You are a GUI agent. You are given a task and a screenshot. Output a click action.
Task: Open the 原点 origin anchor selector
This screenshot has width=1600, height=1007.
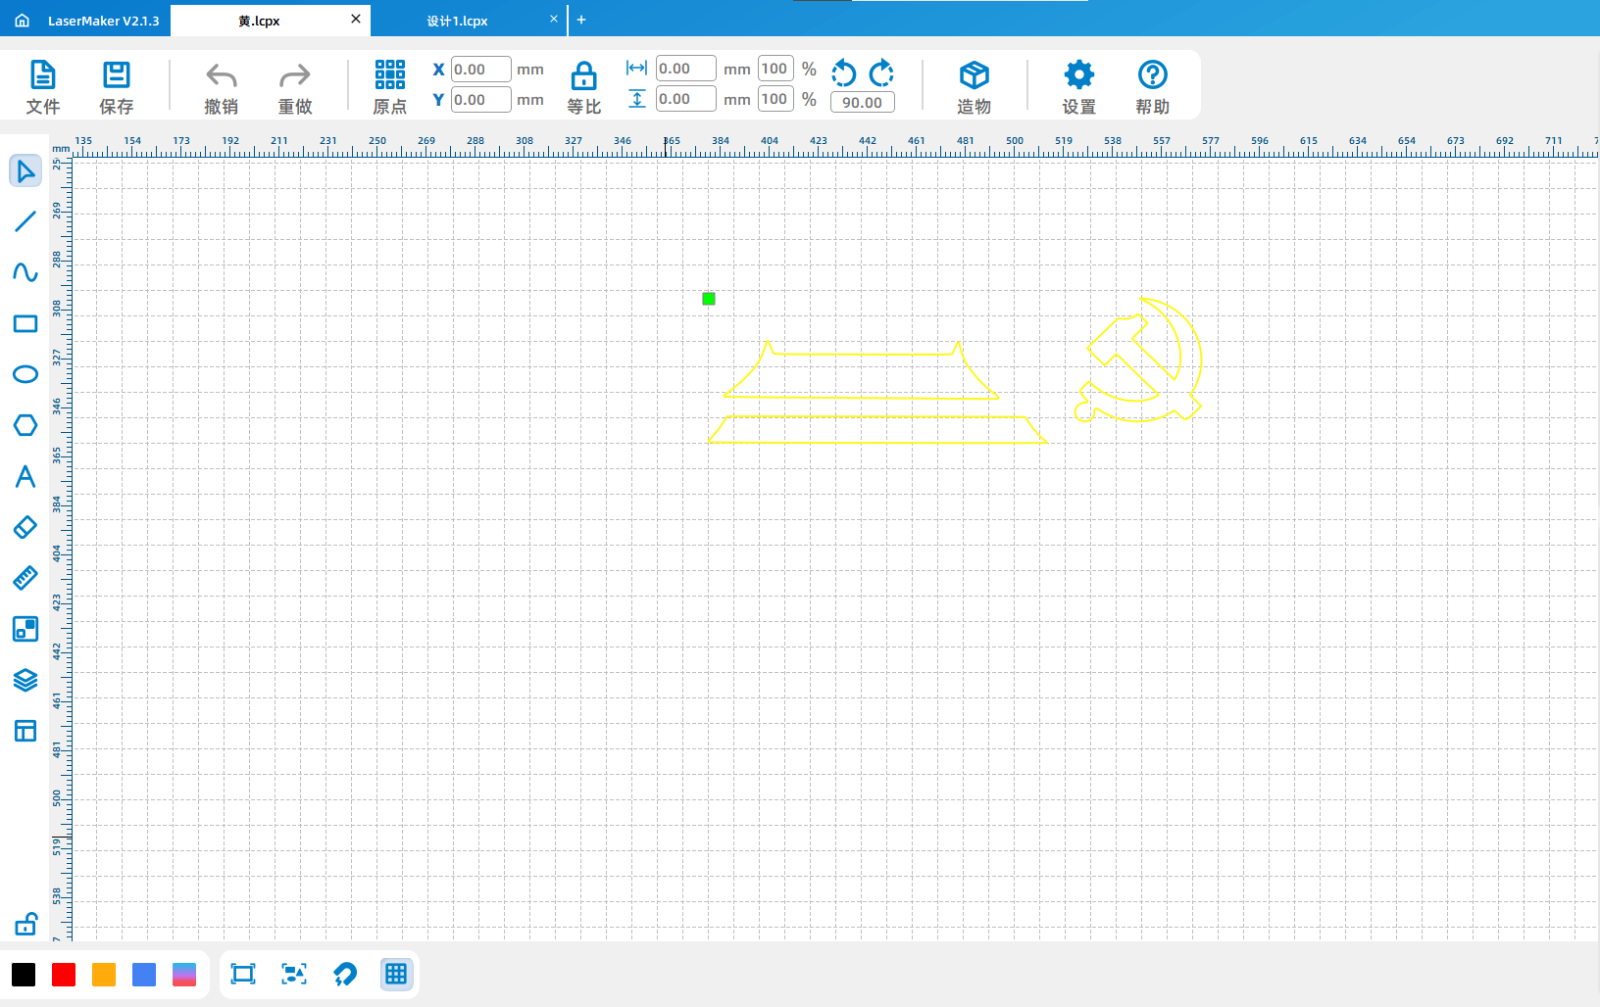[x=390, y=87]
